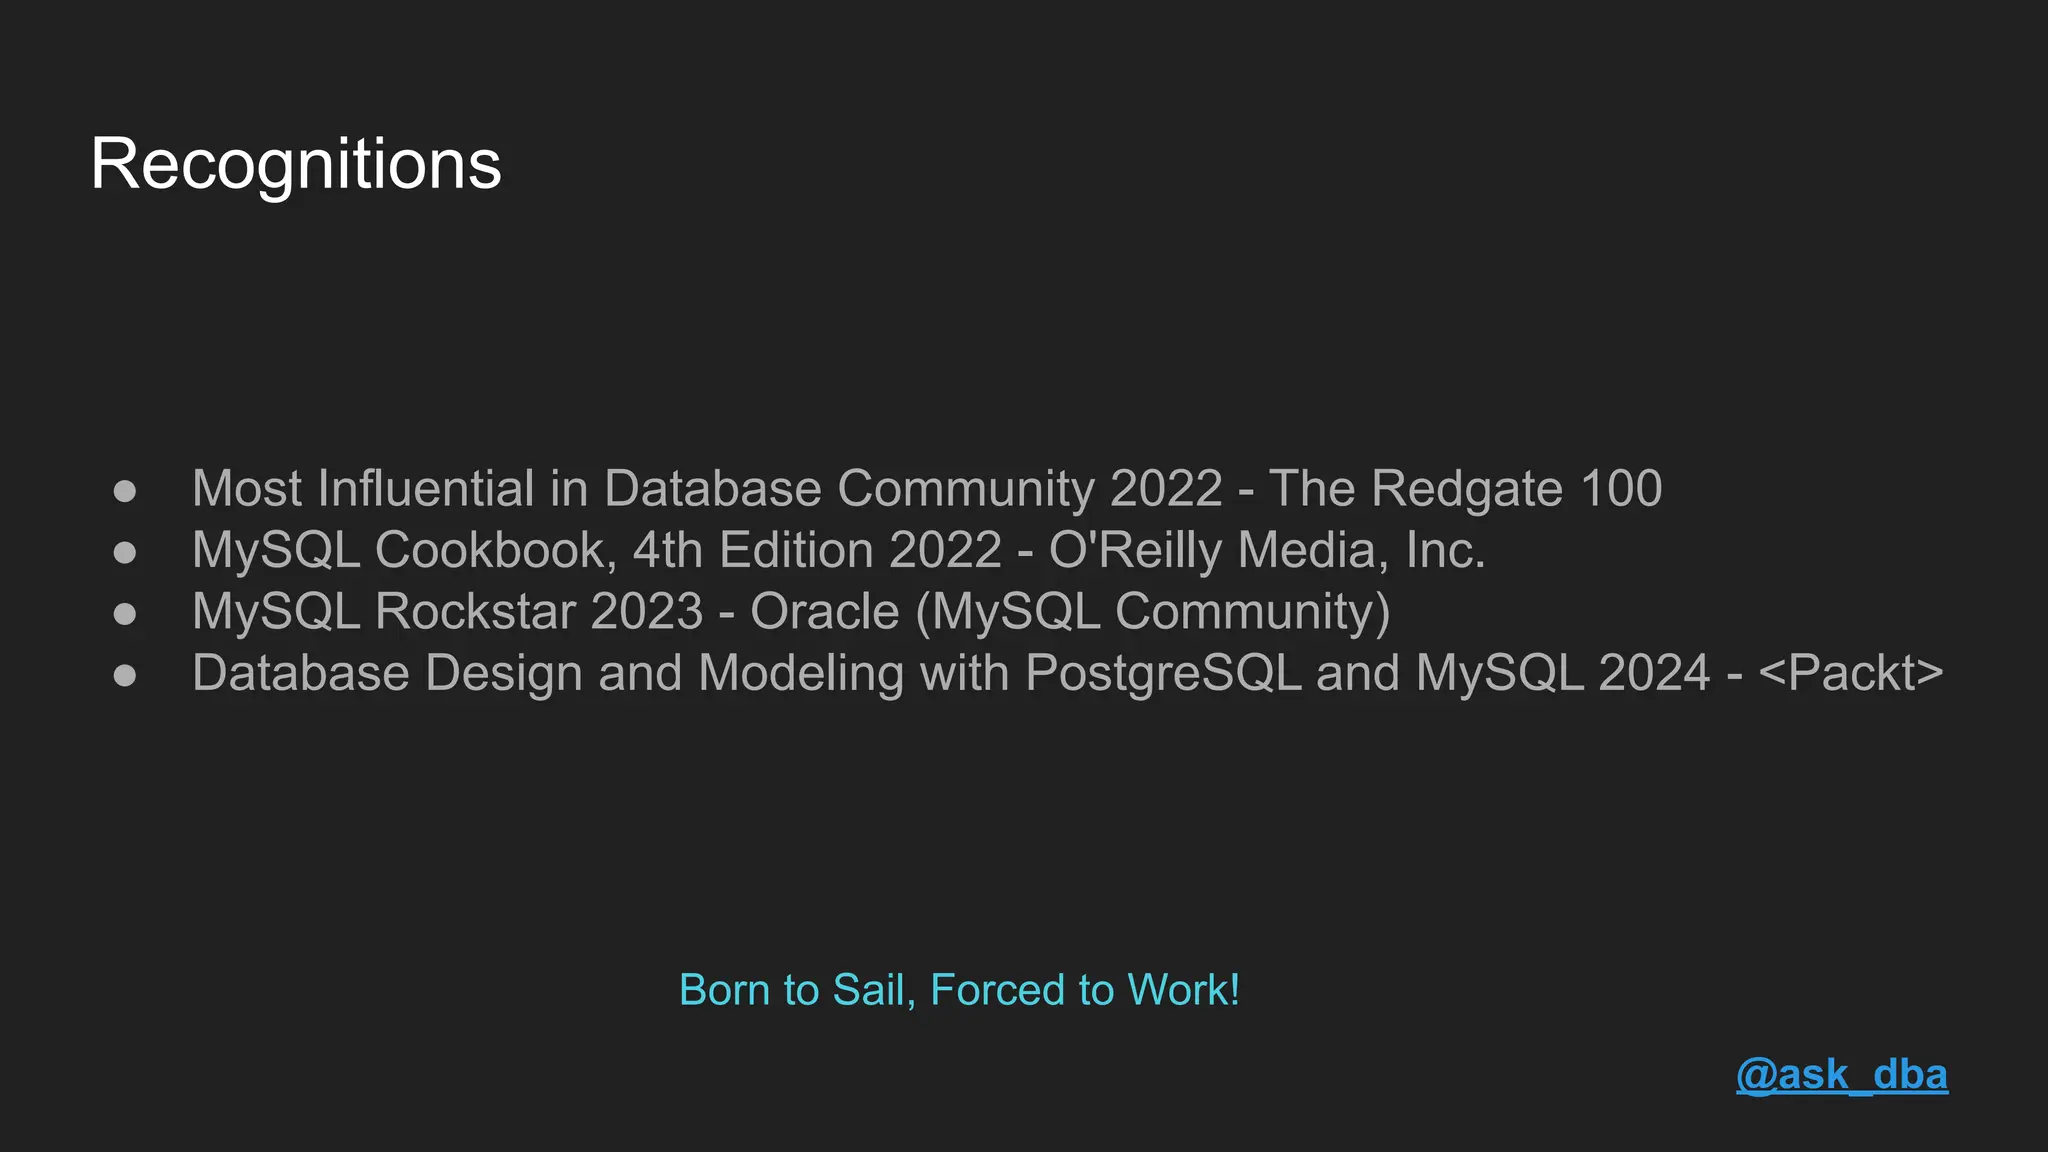
Task: Click the year 2024 in the last bullet
Action: tap(1655, 673)
